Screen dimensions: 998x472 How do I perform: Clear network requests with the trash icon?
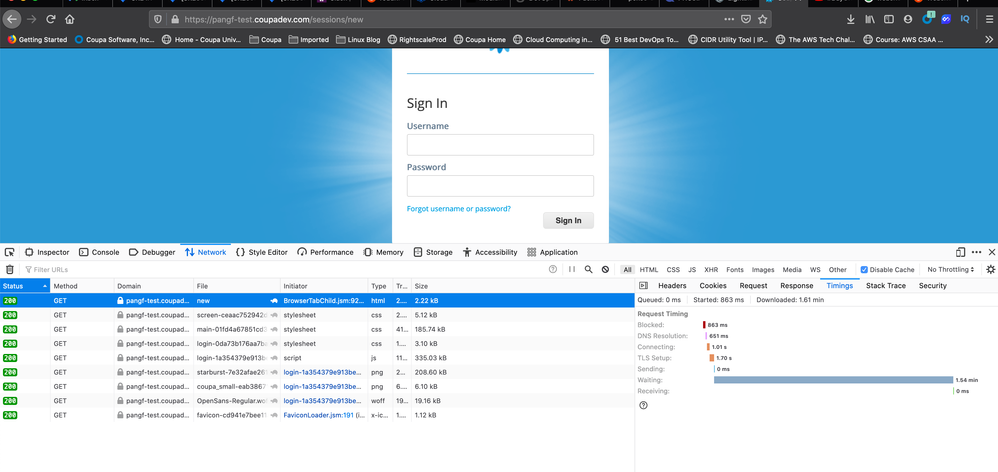coord(10,270)
